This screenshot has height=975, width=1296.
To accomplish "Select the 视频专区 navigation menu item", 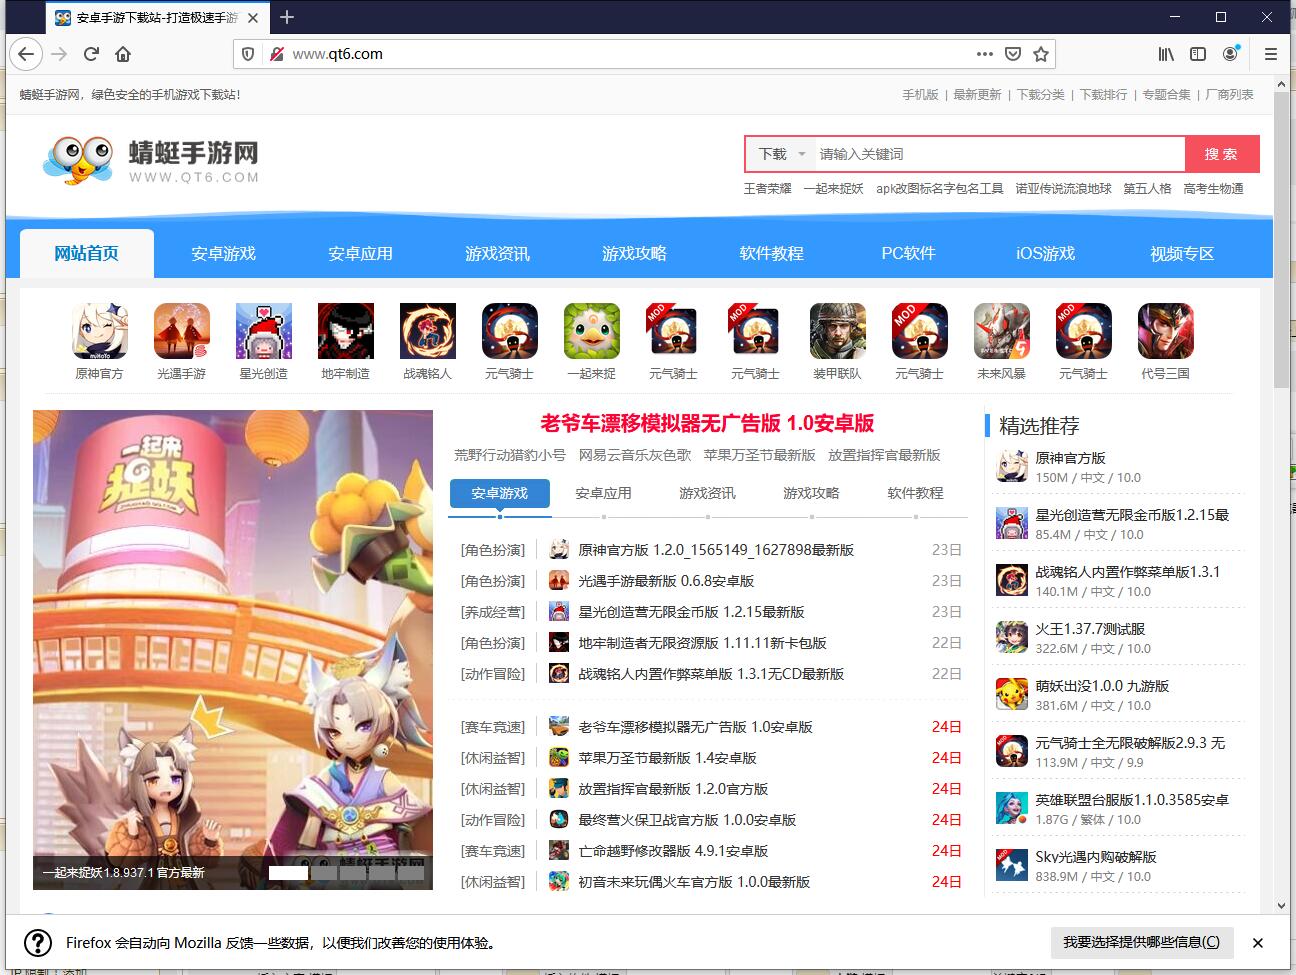I will (x=1182, y=254).
